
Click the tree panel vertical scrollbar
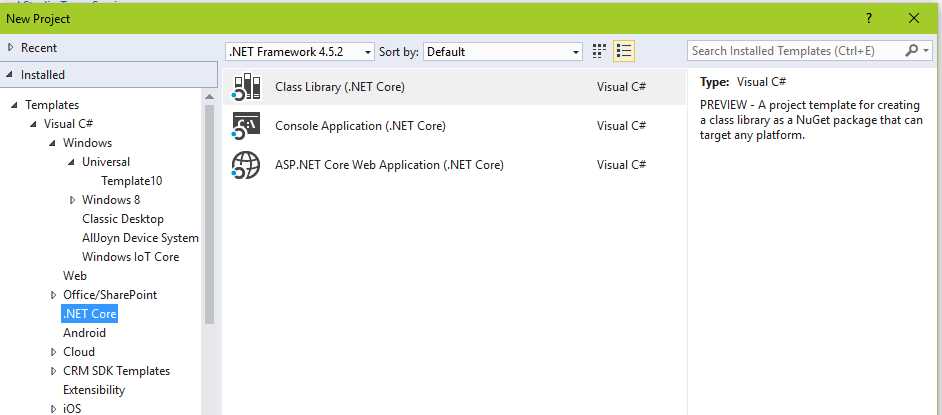point(209,214)
